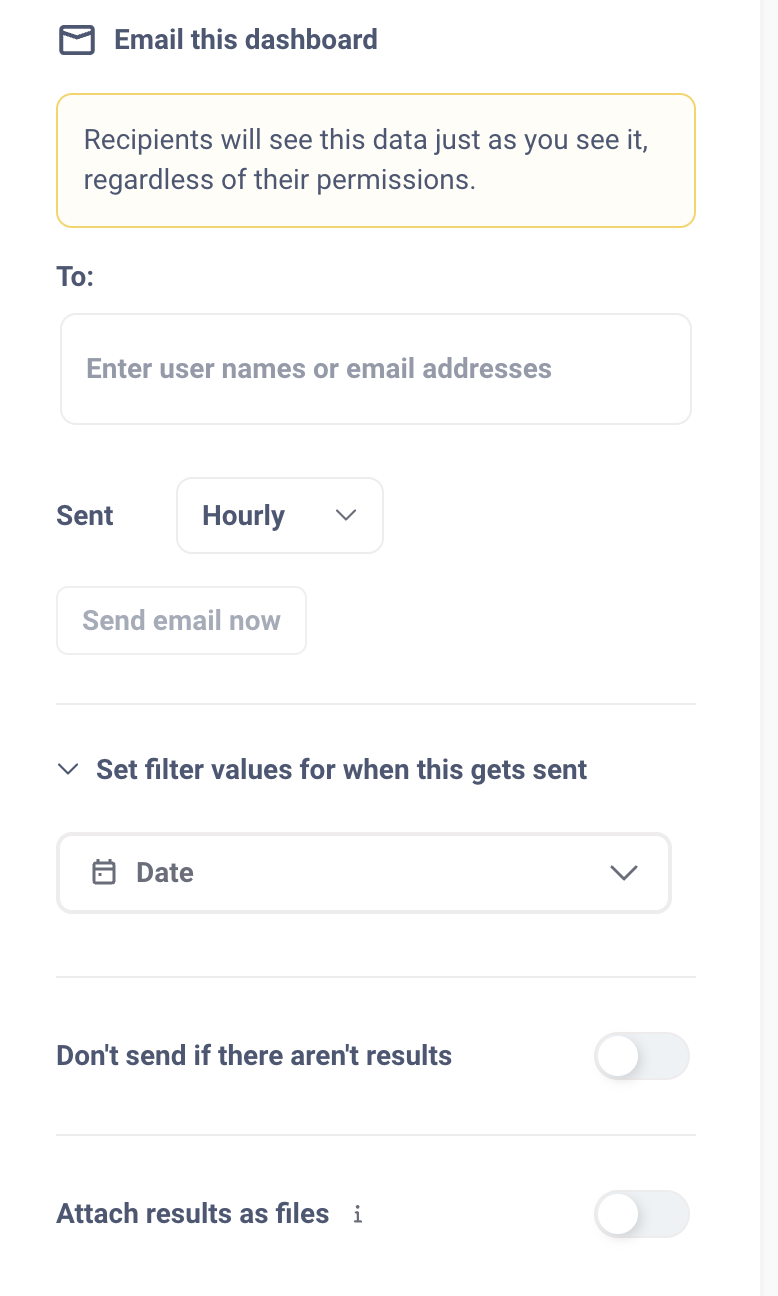Collapse the Set filter values section chevron
The image size is (778, 1296).
pos(68,770)
